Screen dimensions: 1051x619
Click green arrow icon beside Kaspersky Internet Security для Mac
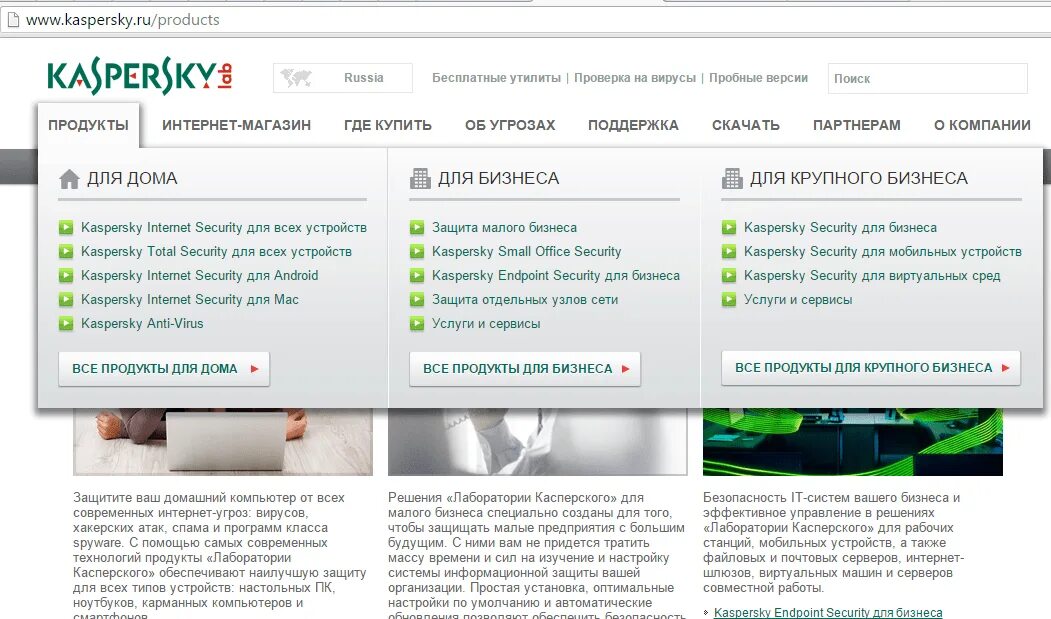[66, 300]
